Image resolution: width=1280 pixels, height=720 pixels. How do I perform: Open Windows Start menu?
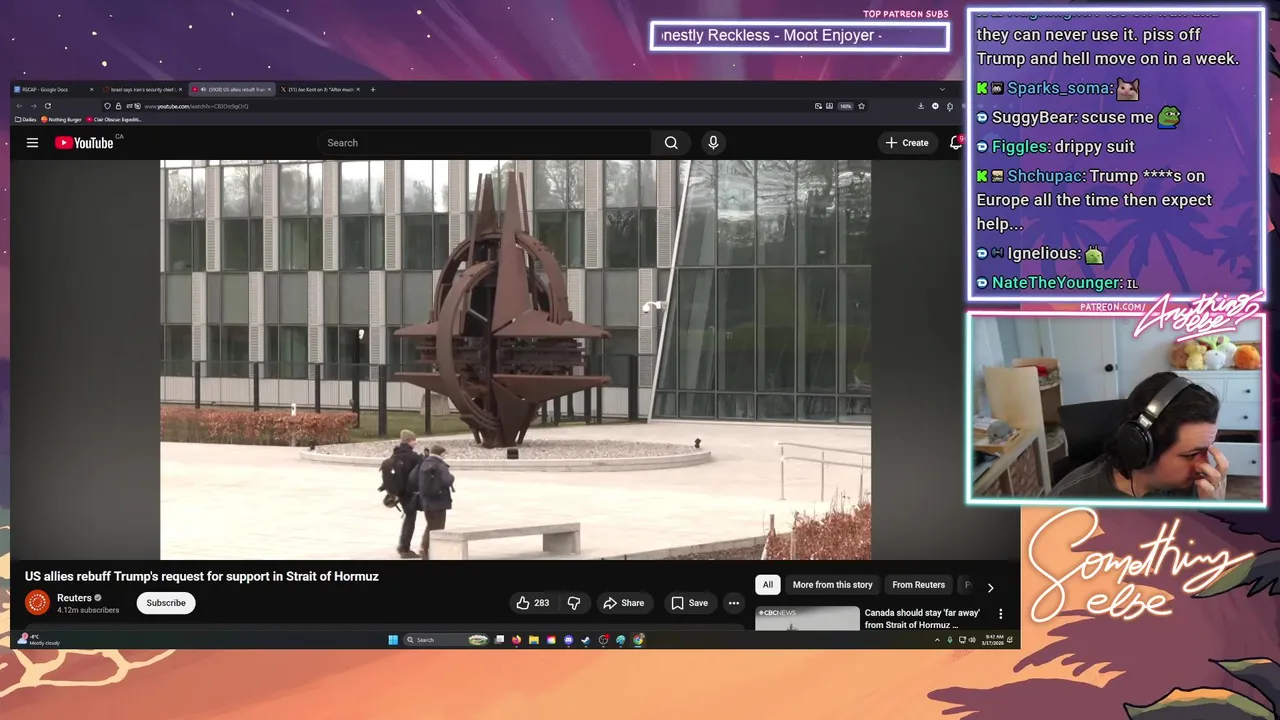[393, 640]
